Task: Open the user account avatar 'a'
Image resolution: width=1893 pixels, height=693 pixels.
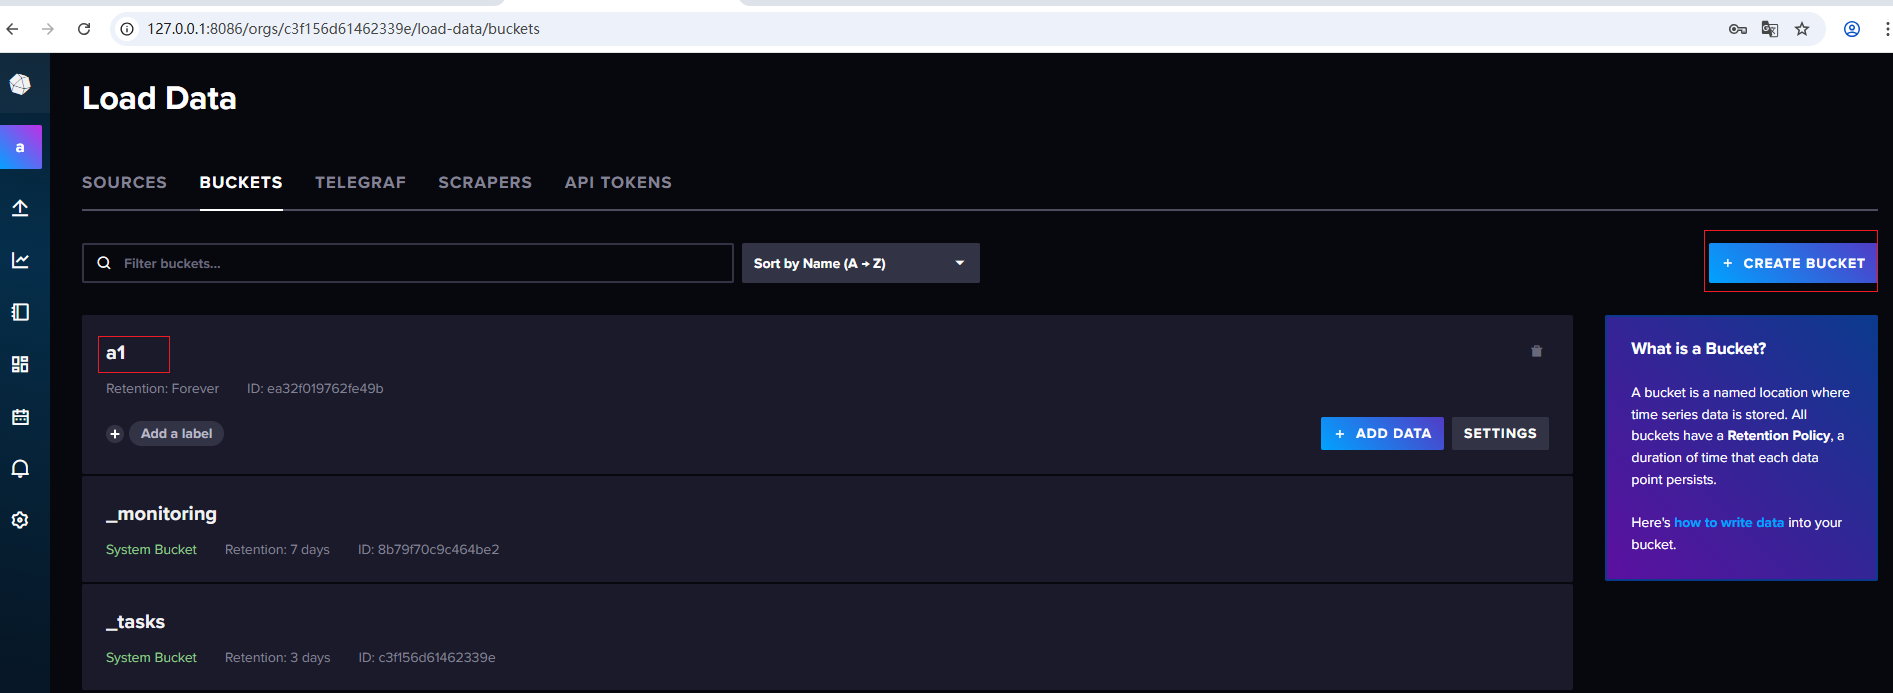Action: pos(20,147)
